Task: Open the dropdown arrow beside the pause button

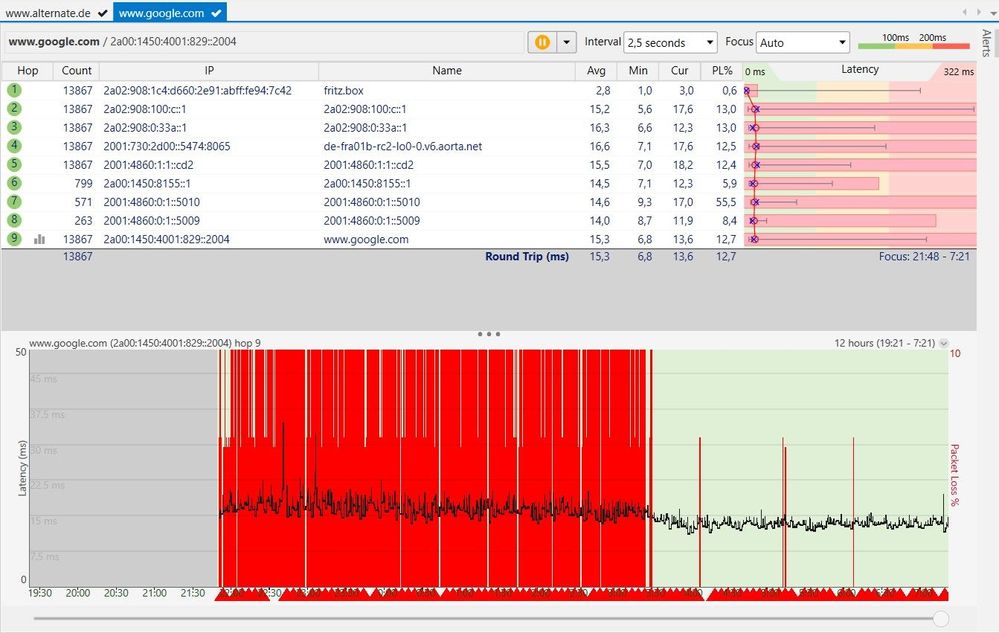Action: pyautogui.click(x=567, y=42)
